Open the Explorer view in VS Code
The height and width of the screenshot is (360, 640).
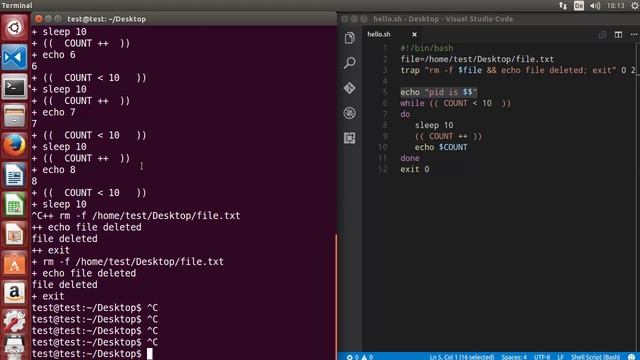point(349,38)
